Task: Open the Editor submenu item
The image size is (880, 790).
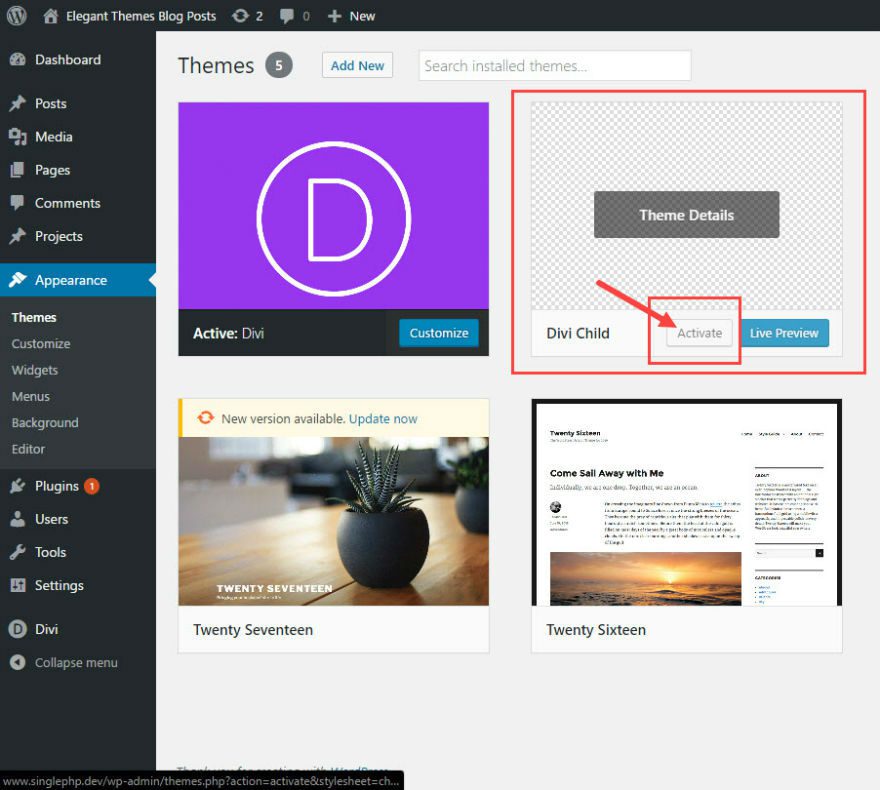Action: click(x=28, y=449)
